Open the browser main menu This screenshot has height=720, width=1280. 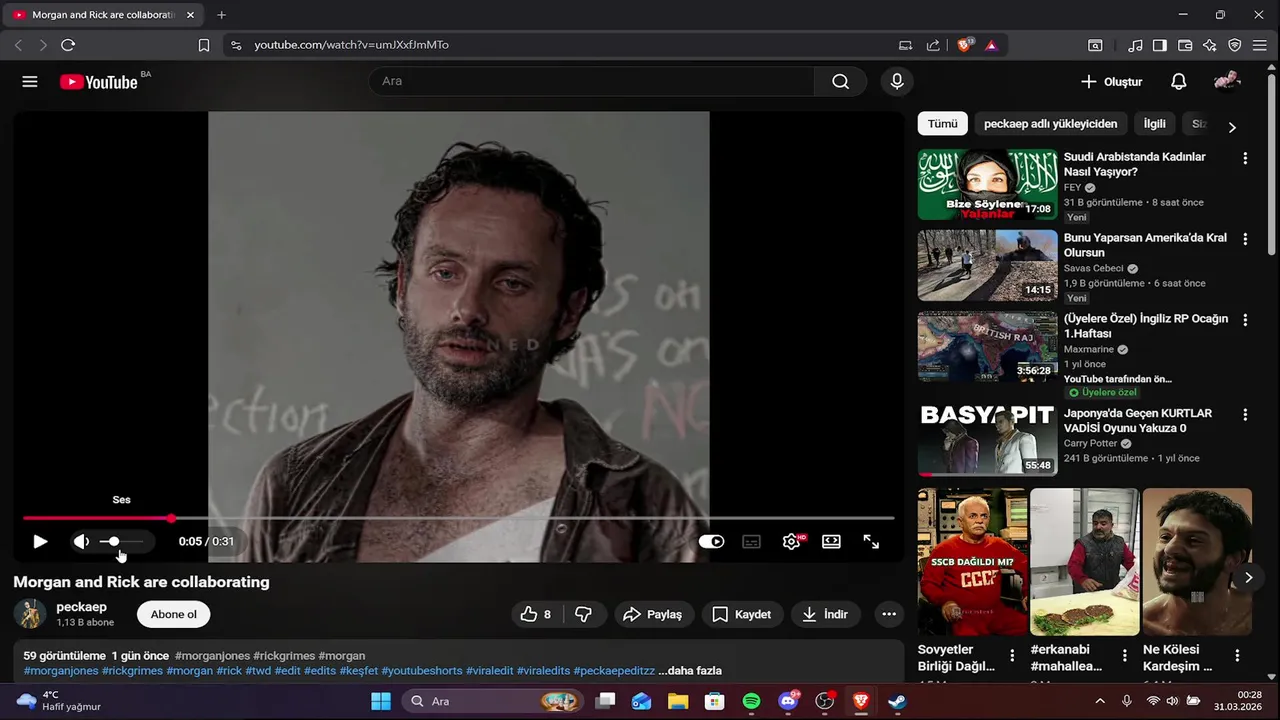pos(1260,45)
